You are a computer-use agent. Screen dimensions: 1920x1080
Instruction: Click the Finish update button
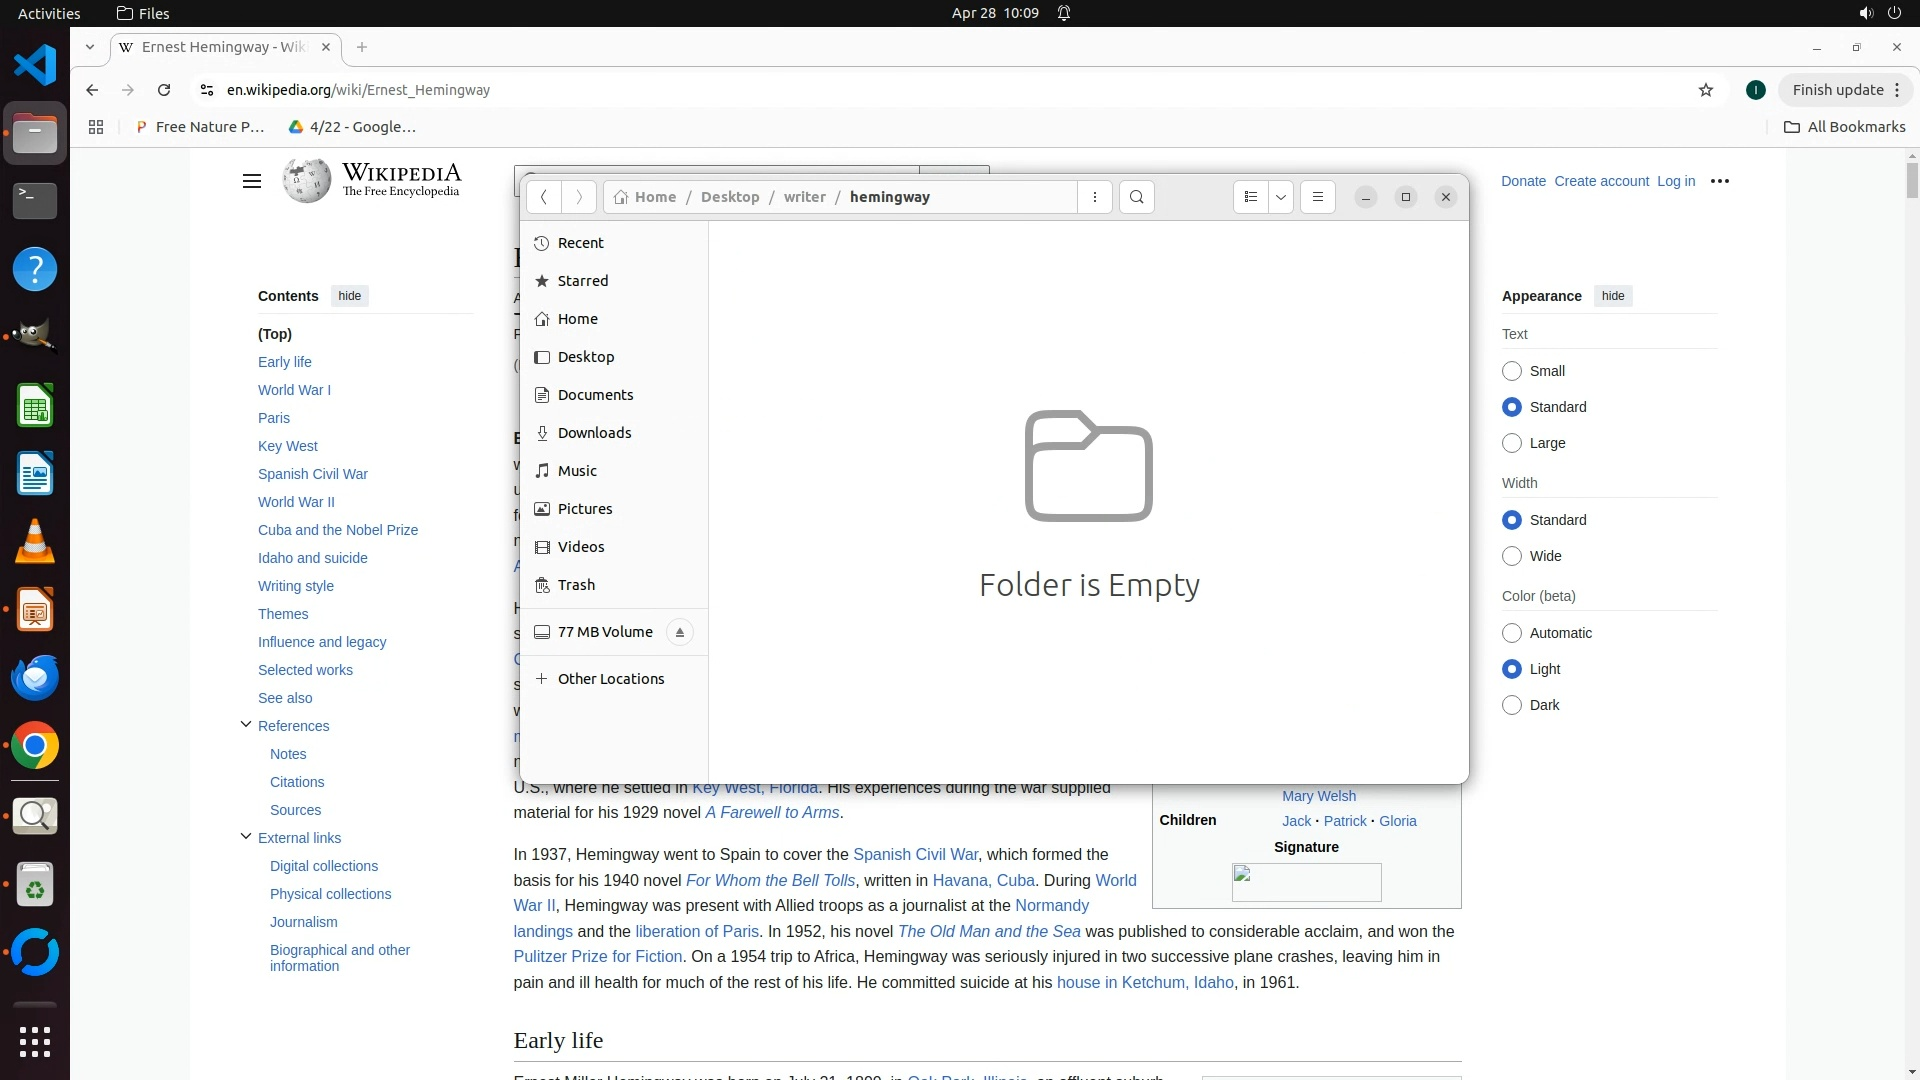pos(1837,90)
